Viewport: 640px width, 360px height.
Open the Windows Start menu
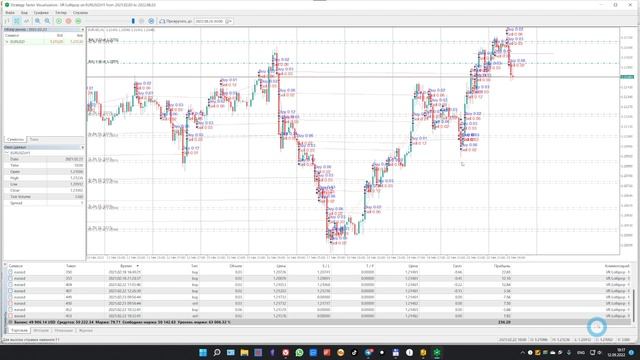(x=203, y=352)
